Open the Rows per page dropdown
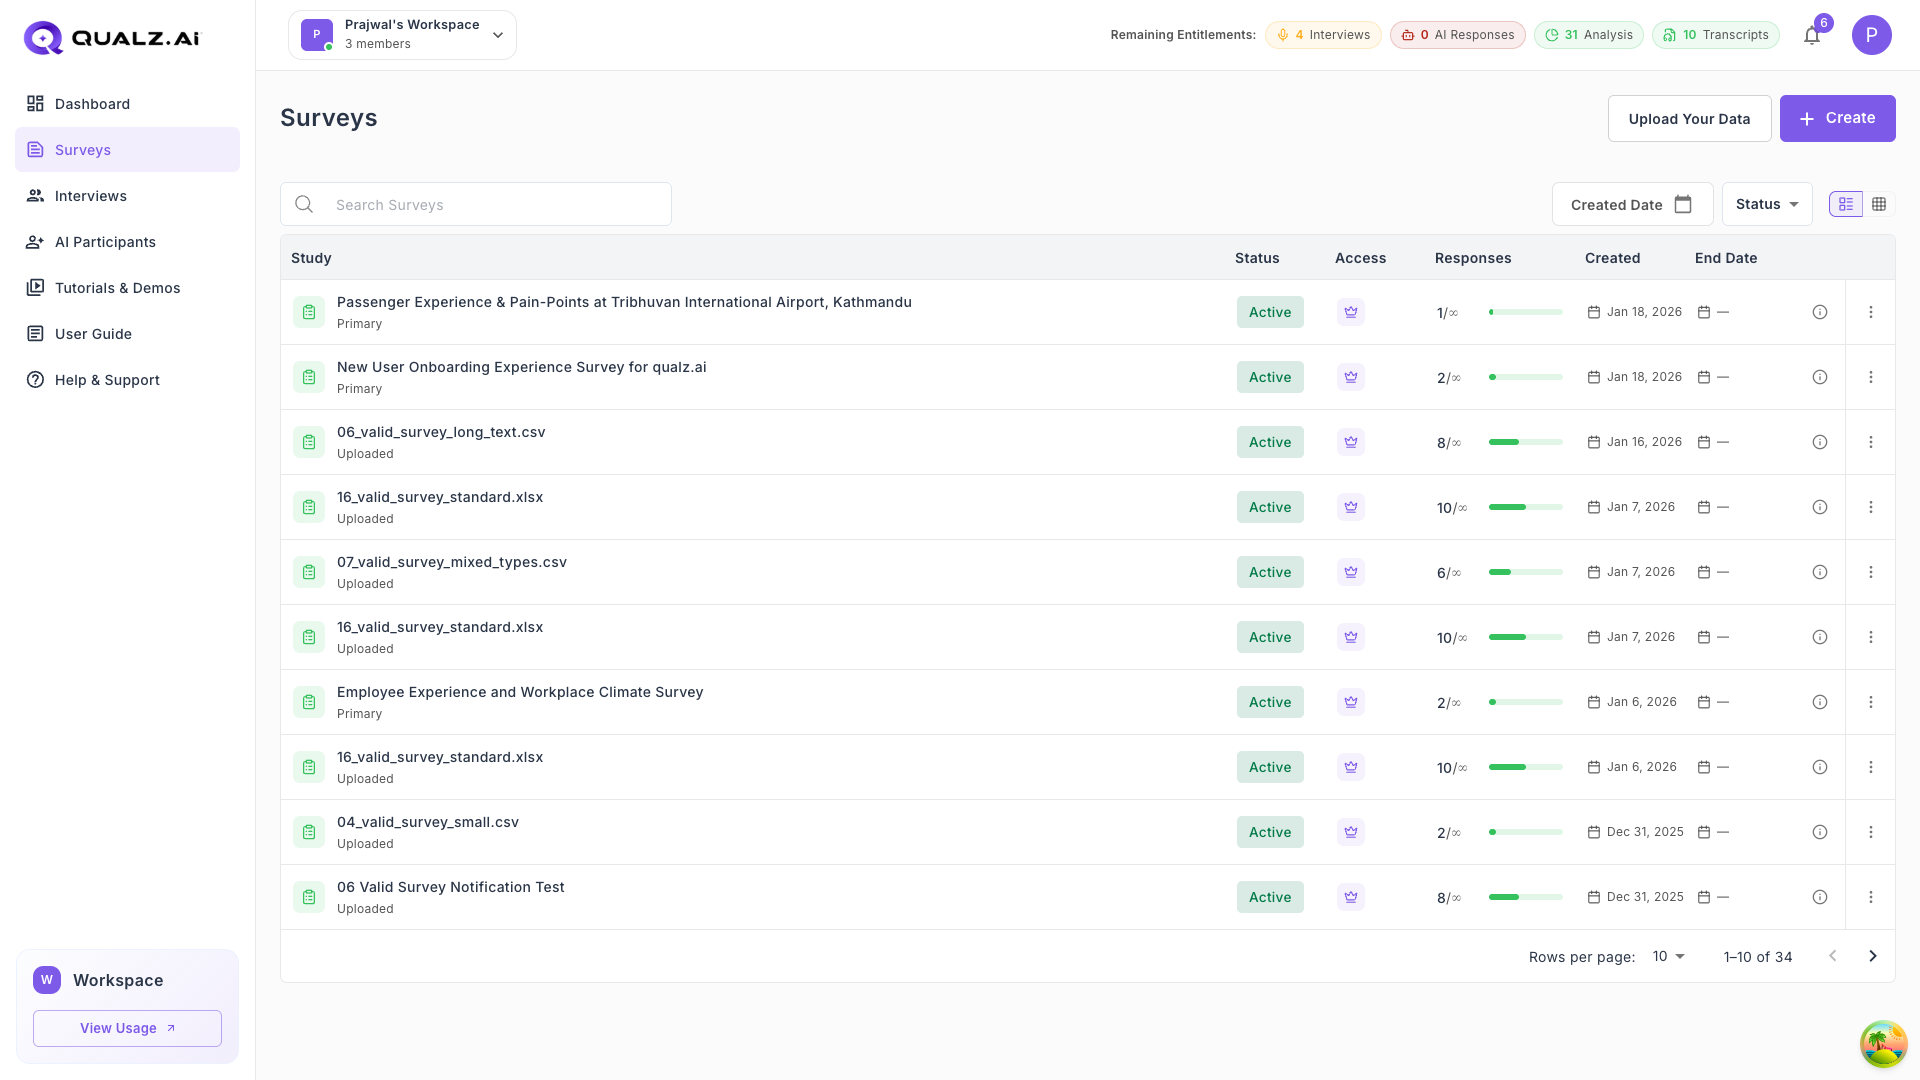Screen dimensions: 1920x1080 [1666, 956]
